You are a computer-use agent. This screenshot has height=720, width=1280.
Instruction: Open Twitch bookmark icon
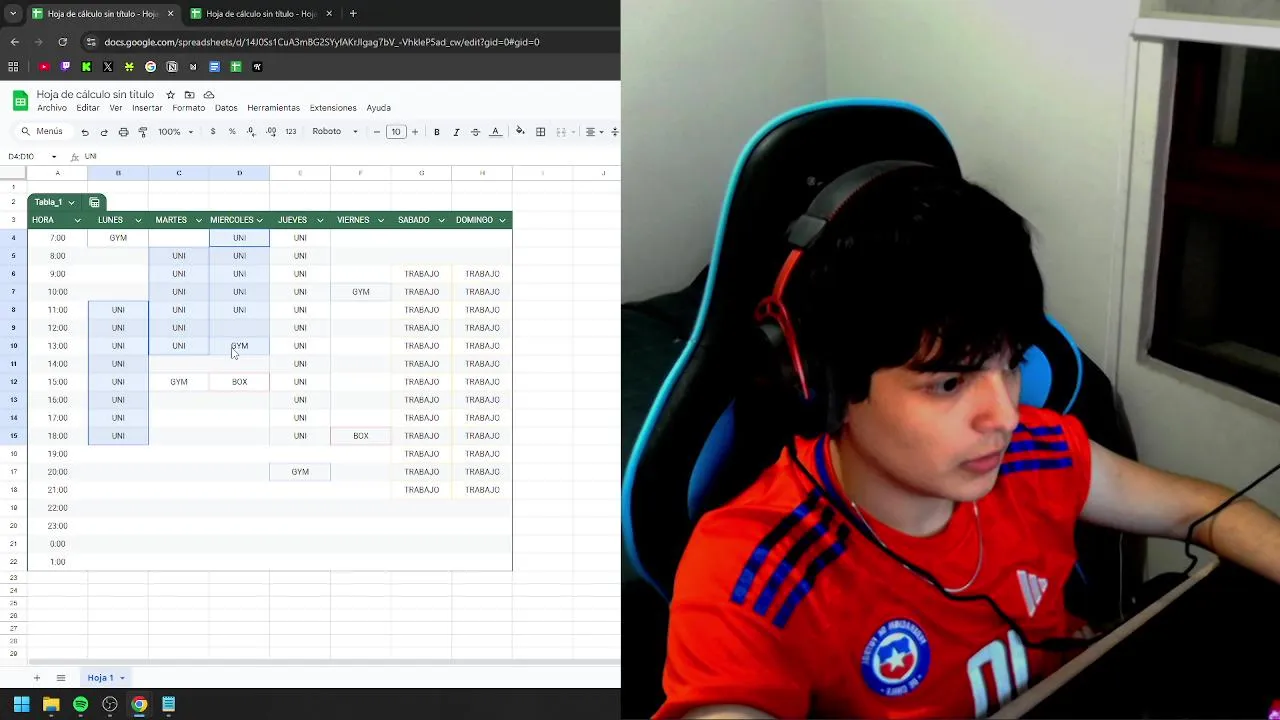65,67
